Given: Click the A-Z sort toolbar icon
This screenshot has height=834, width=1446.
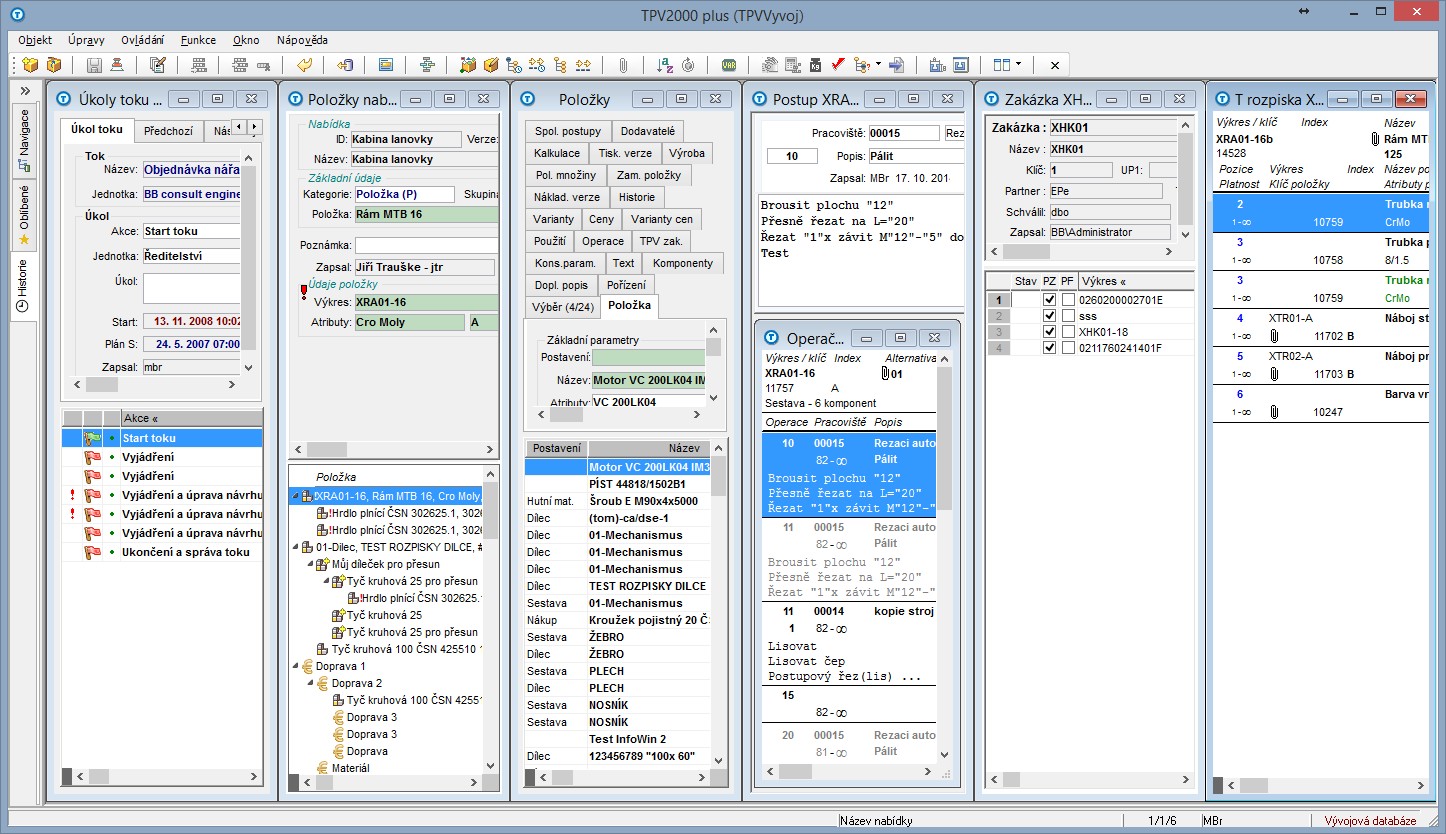Looking at the screenshot, I should (665, 65).
